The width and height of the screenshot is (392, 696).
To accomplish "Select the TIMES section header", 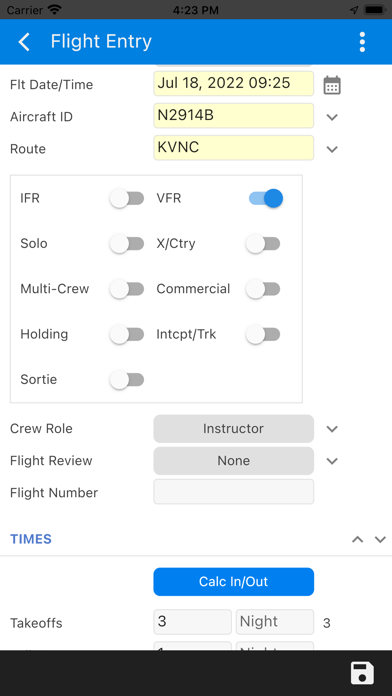I will (x=31, y=539).
